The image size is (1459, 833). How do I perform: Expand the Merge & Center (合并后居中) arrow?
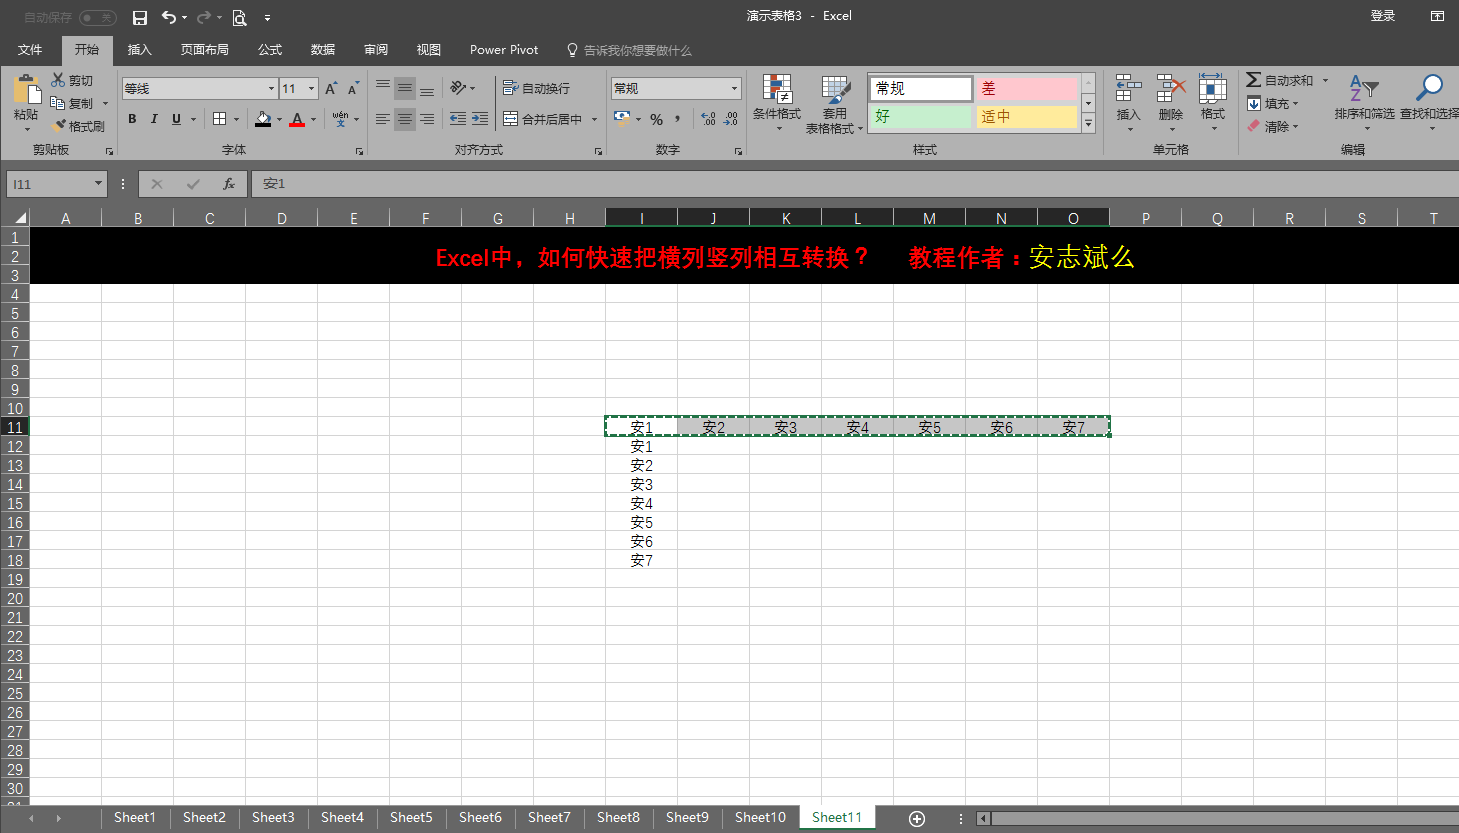594,119
